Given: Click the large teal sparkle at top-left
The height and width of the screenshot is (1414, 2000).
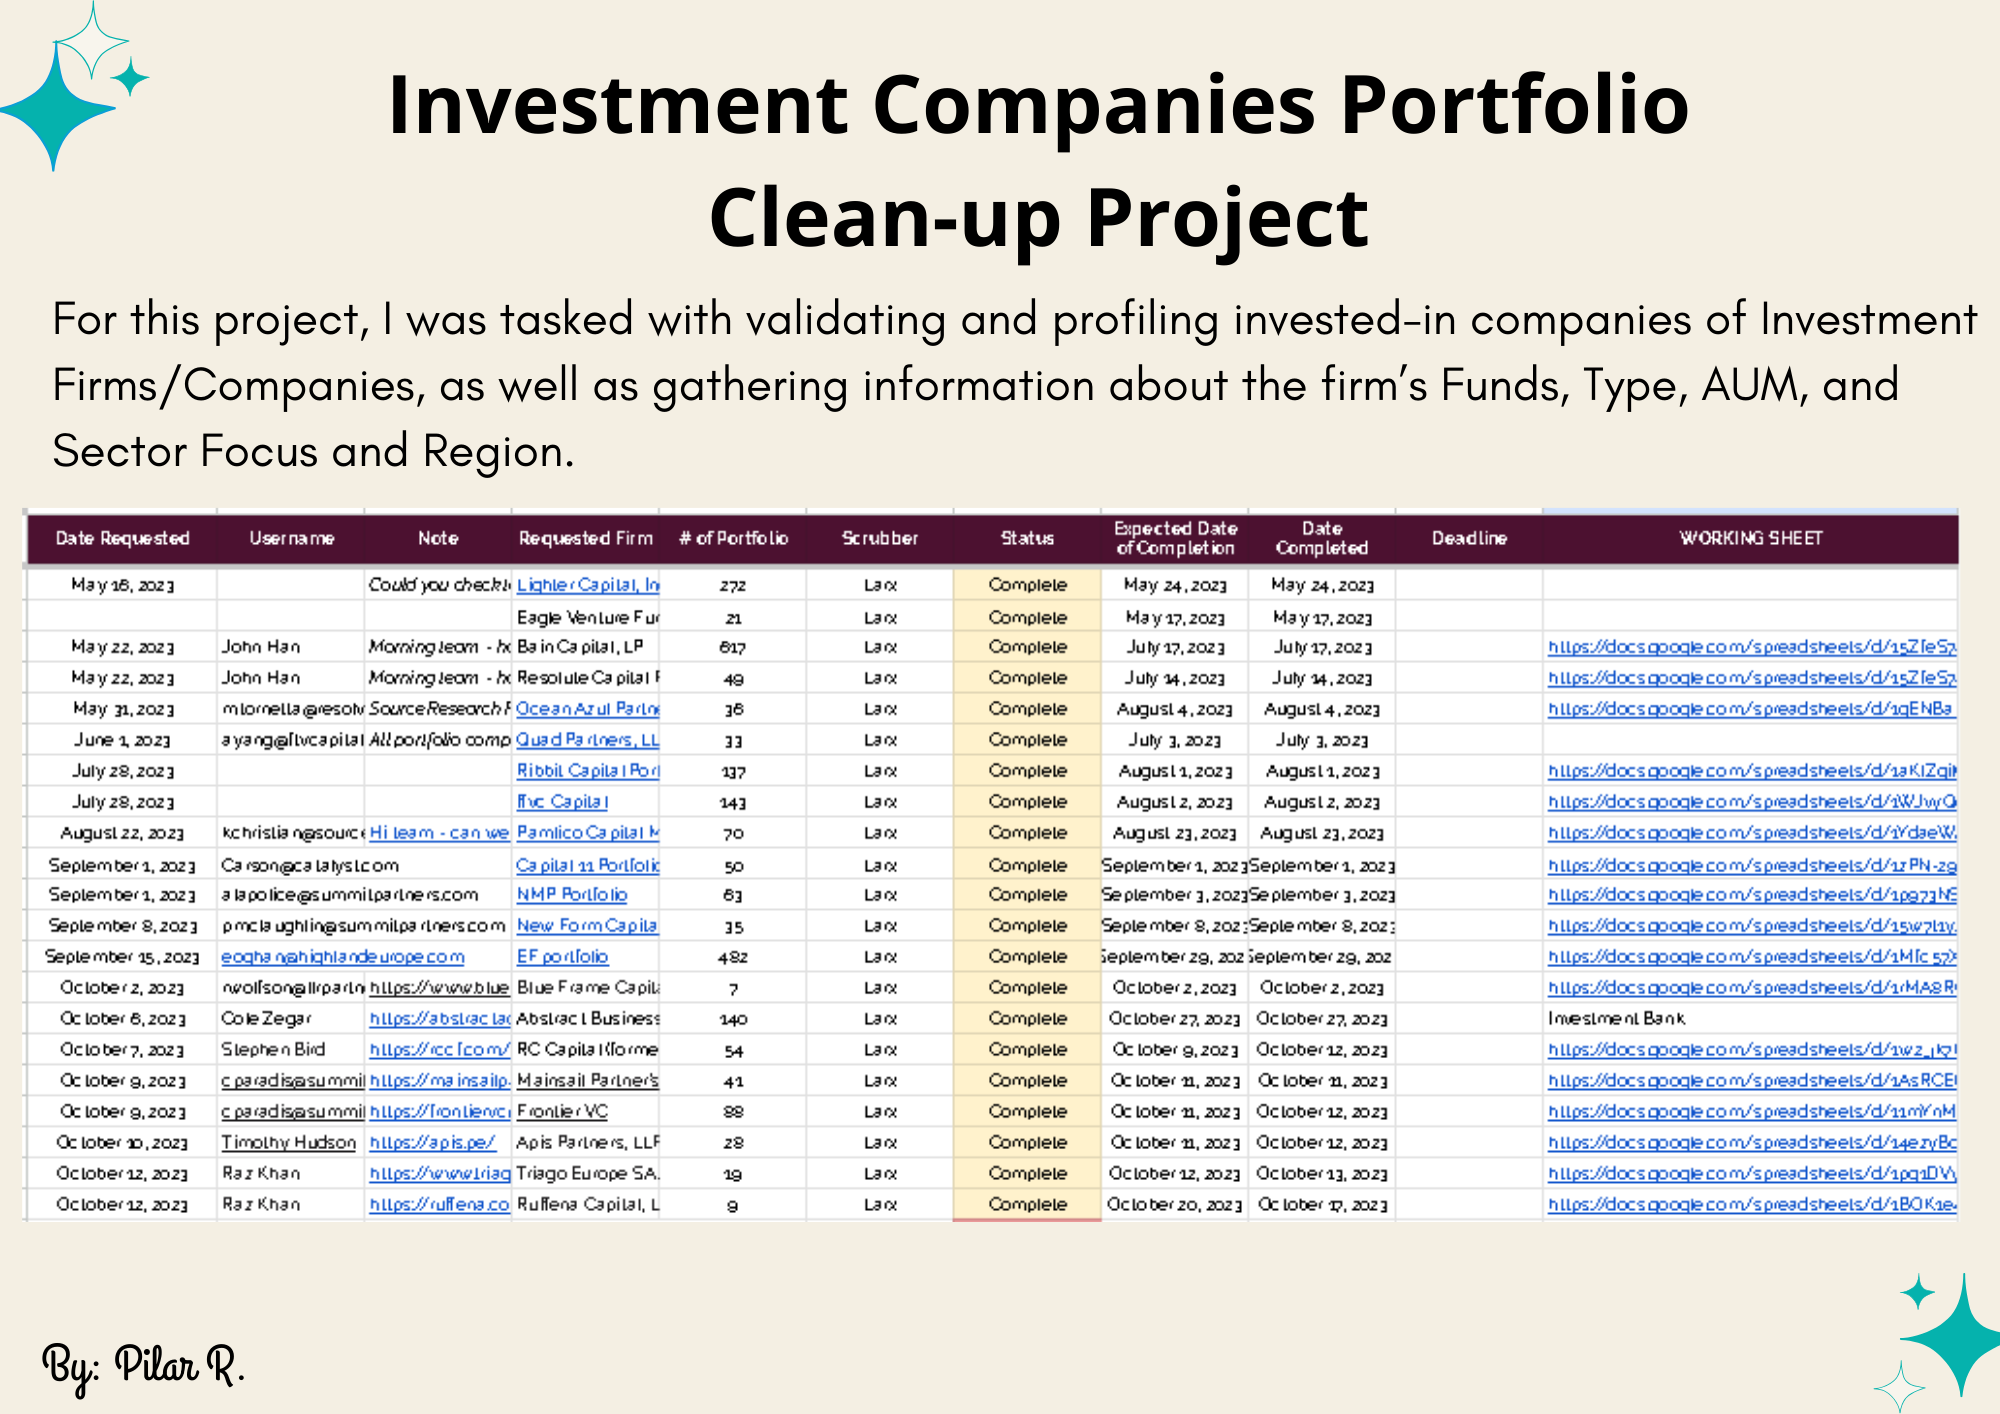Looking at the screenshot, I should point(55,108).
